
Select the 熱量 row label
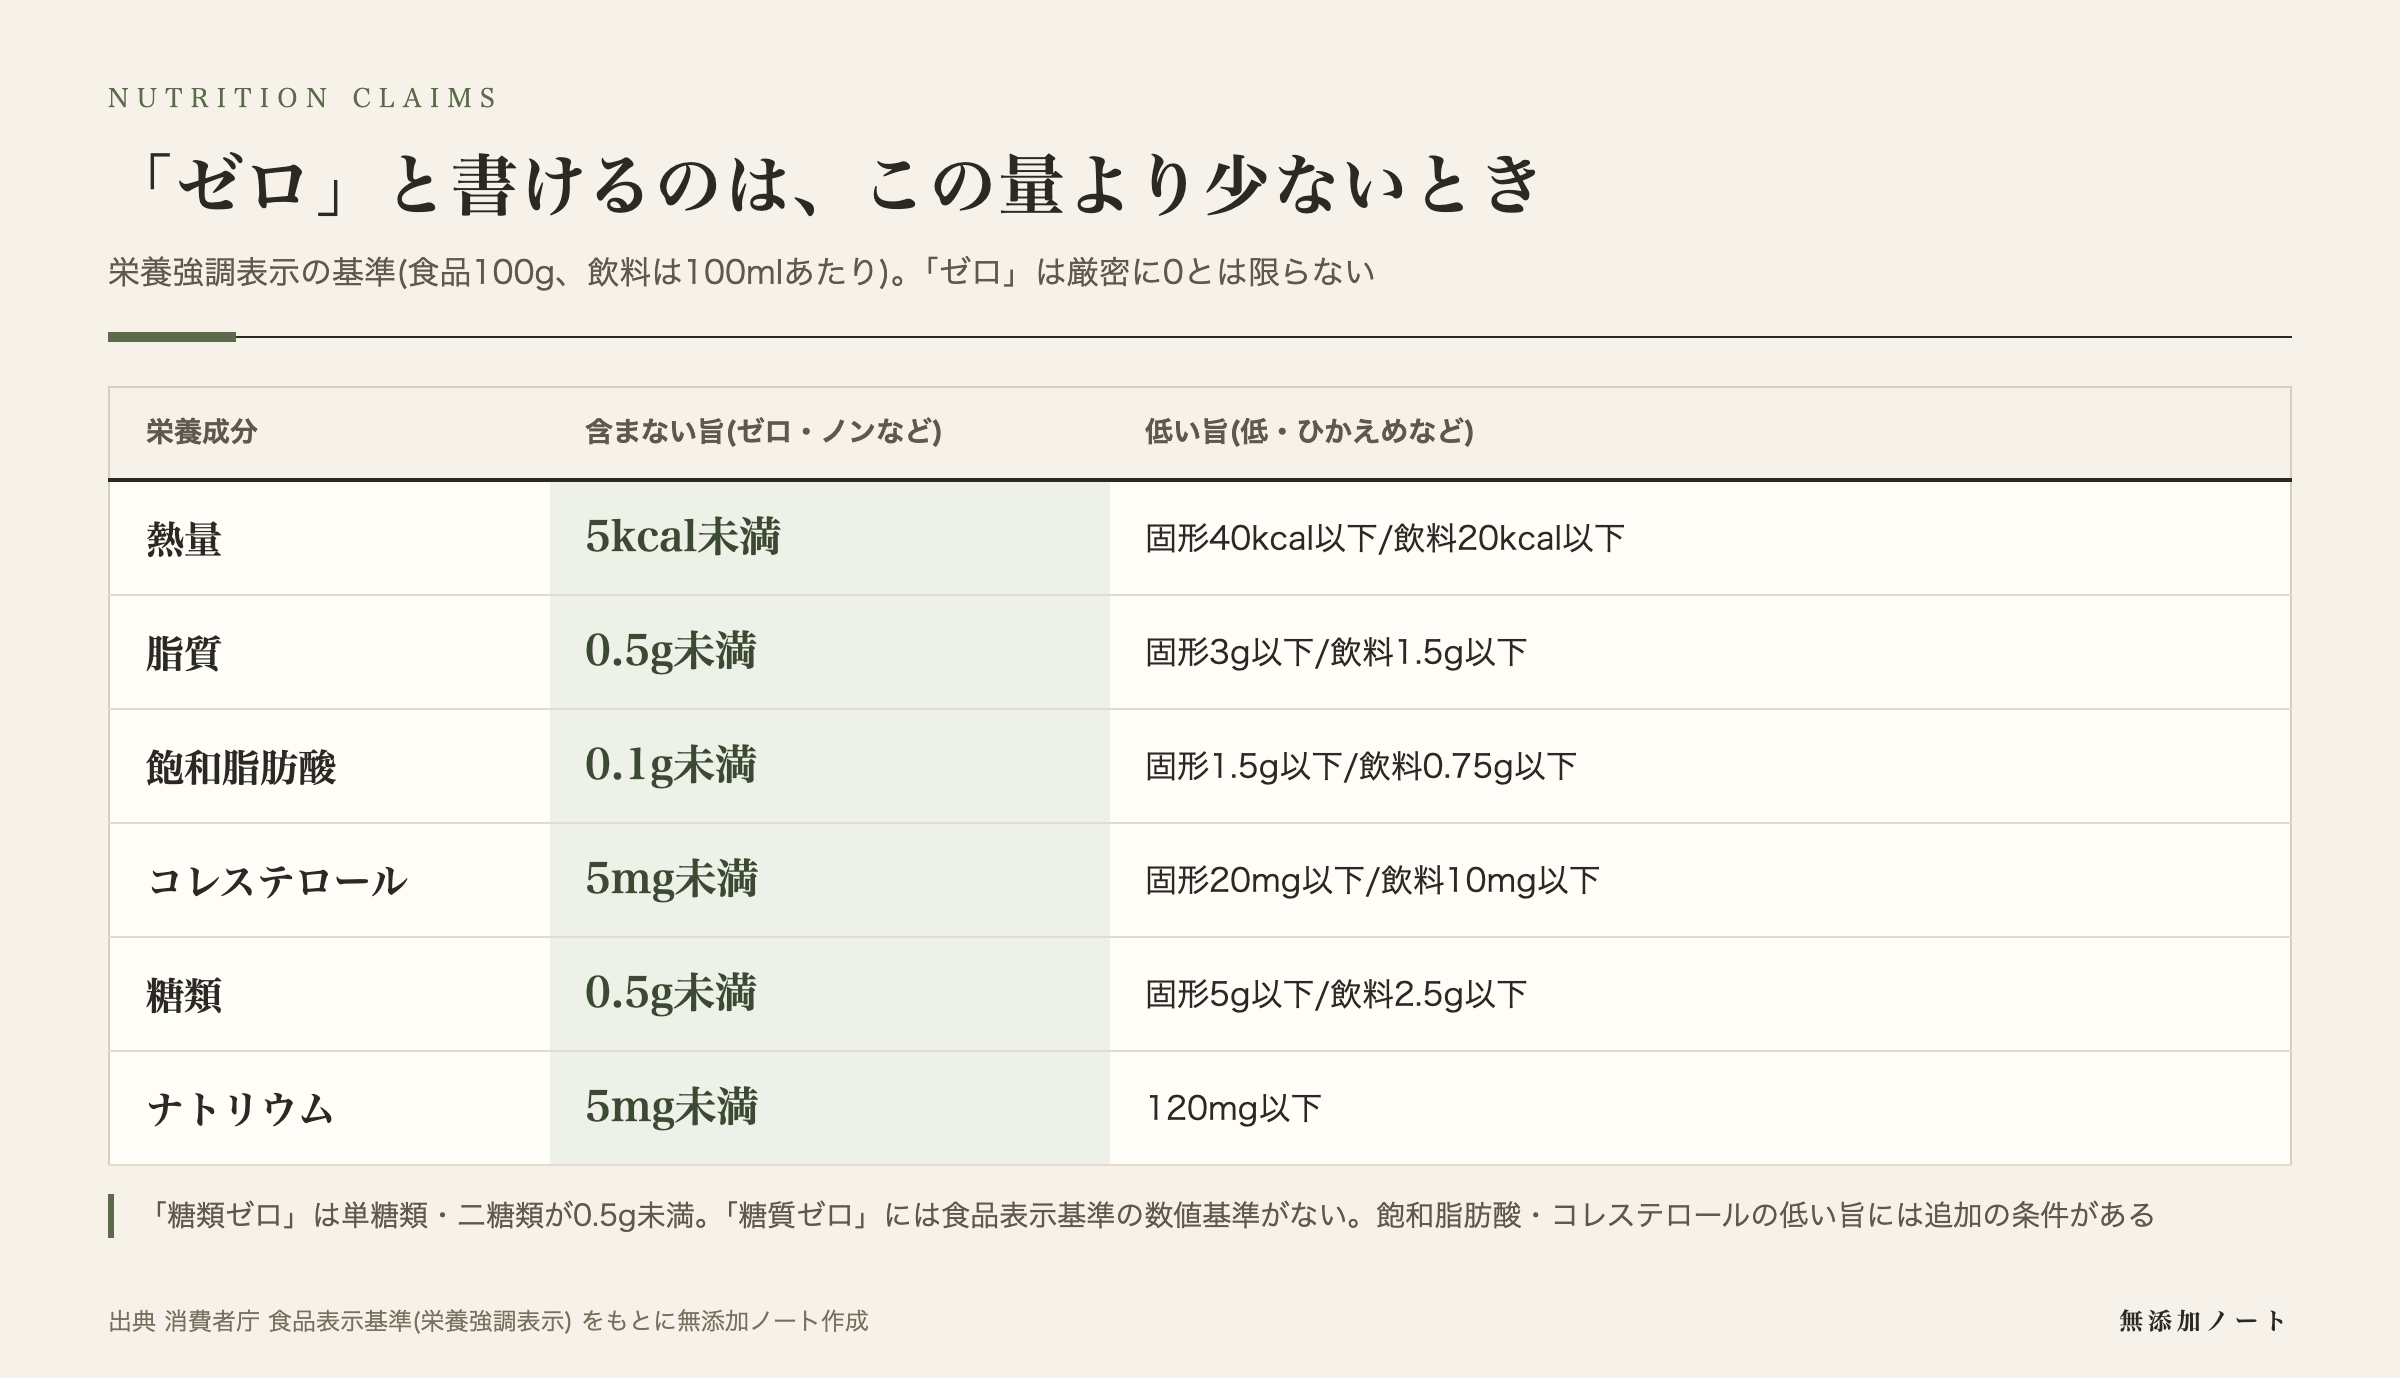(184, 539)
